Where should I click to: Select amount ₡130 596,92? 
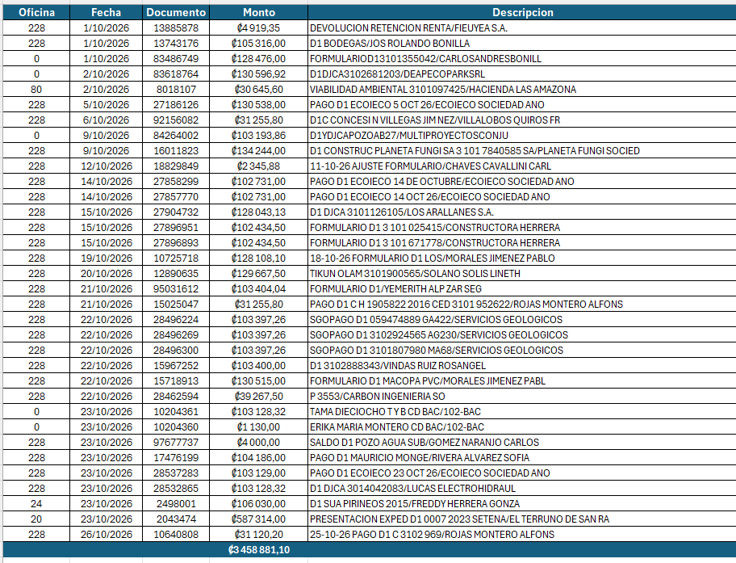pyautogui.click(x=259, y=74)
